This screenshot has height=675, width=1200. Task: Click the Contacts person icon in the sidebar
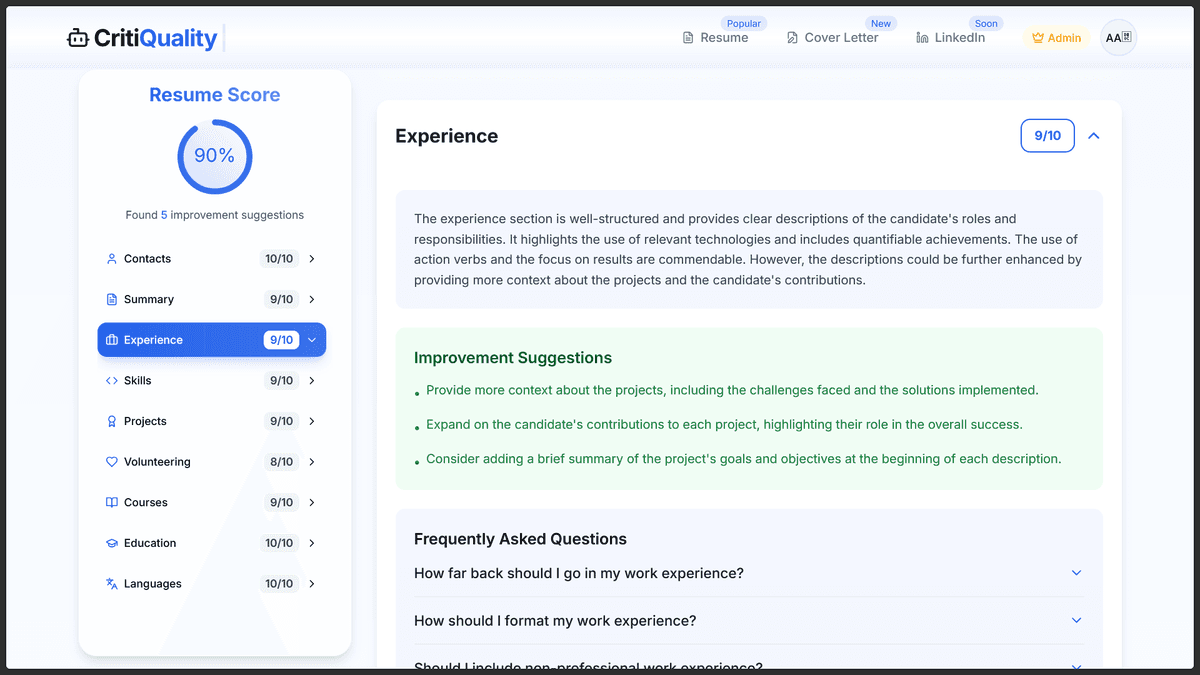click(x=112, y=259)
